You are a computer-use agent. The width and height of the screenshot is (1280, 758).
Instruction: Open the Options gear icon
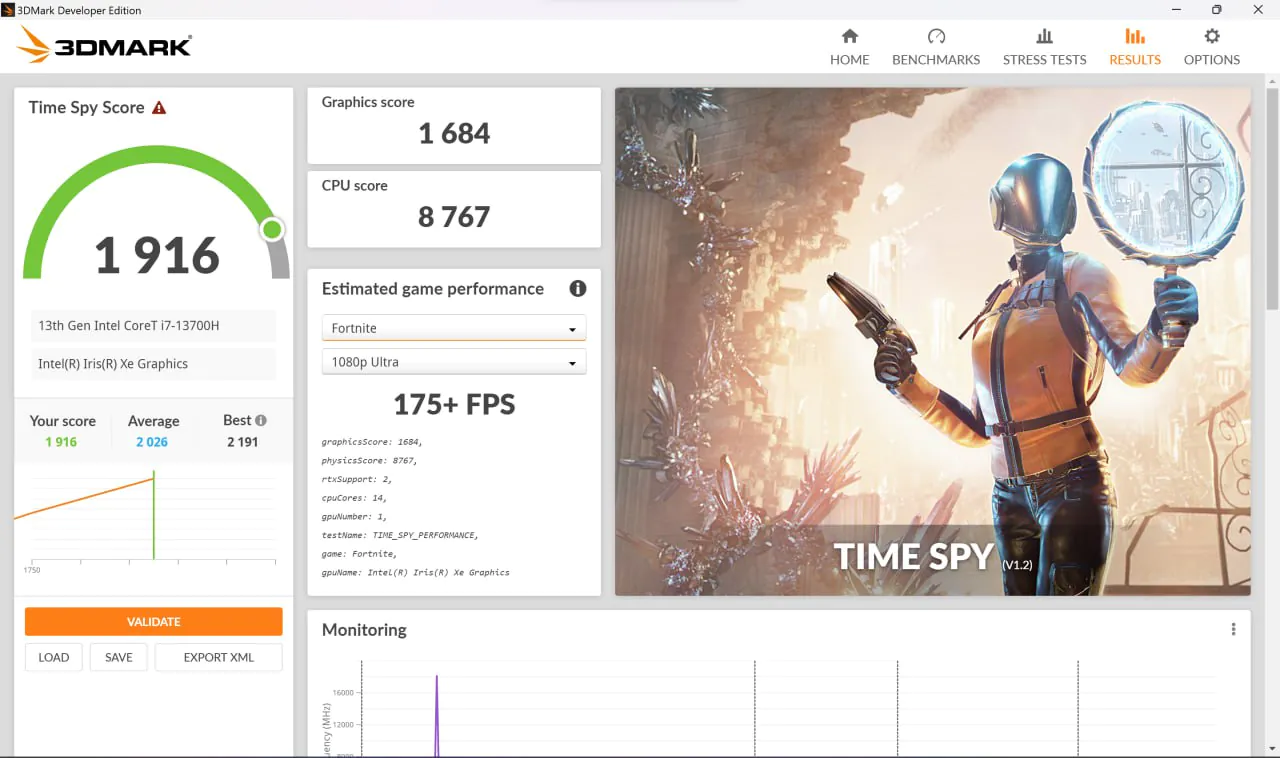(x=1212, y=36)
